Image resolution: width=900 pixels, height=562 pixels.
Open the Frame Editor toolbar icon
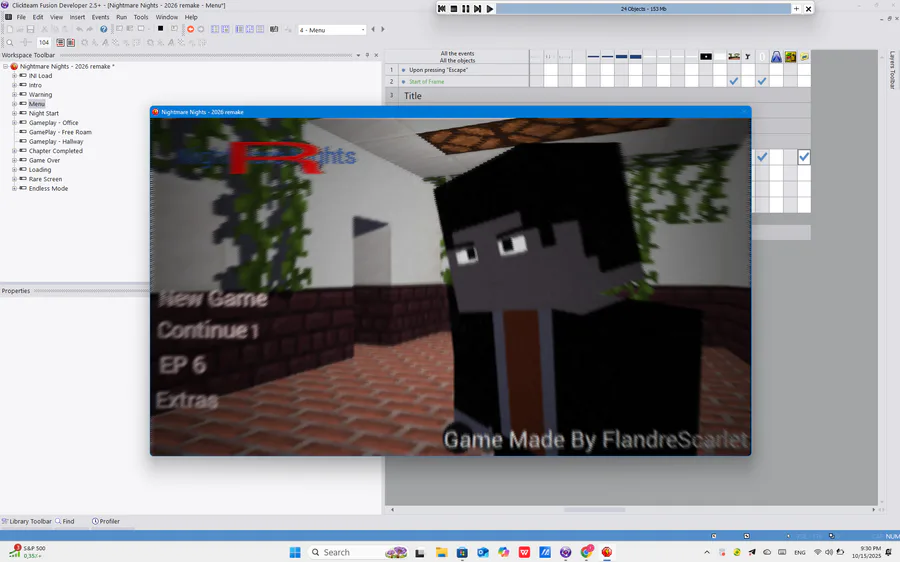click(225, 29)
